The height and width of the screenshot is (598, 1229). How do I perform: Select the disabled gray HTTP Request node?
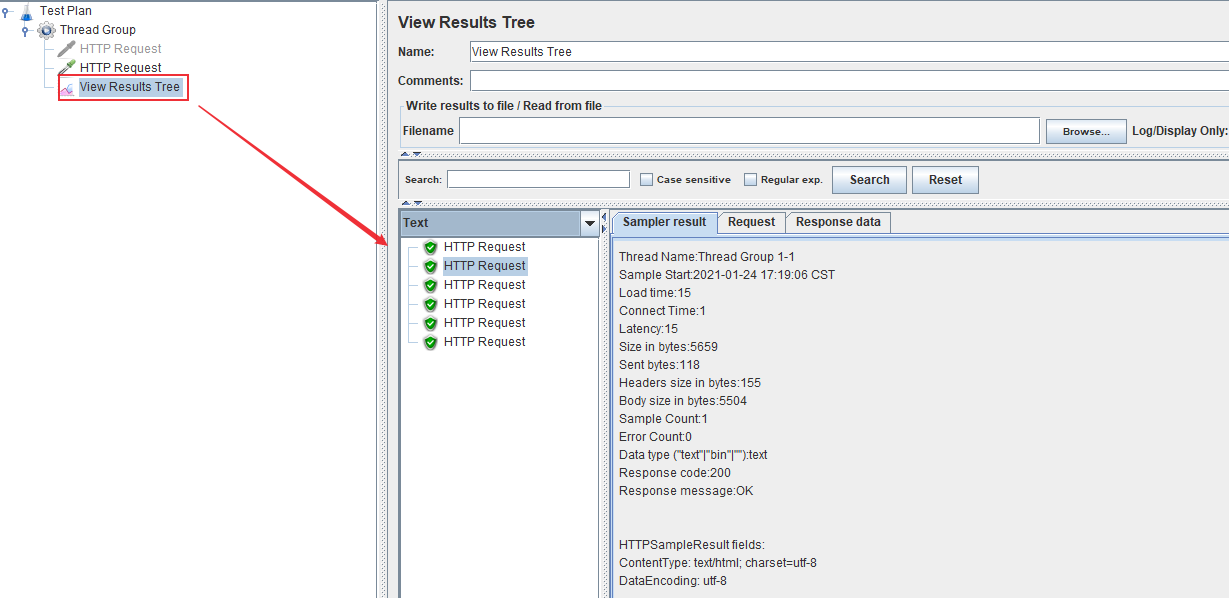click(120, 49)
